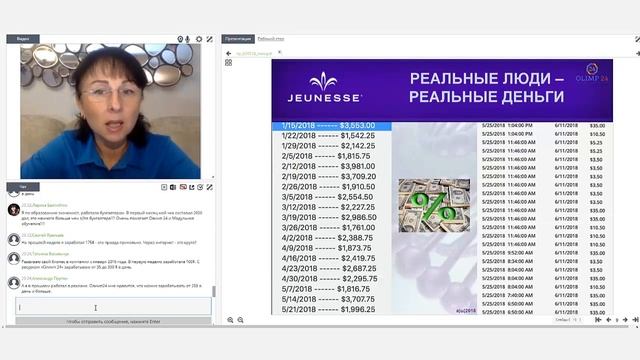
Task: Zoom in on the presentation slide
Action: 230,320
